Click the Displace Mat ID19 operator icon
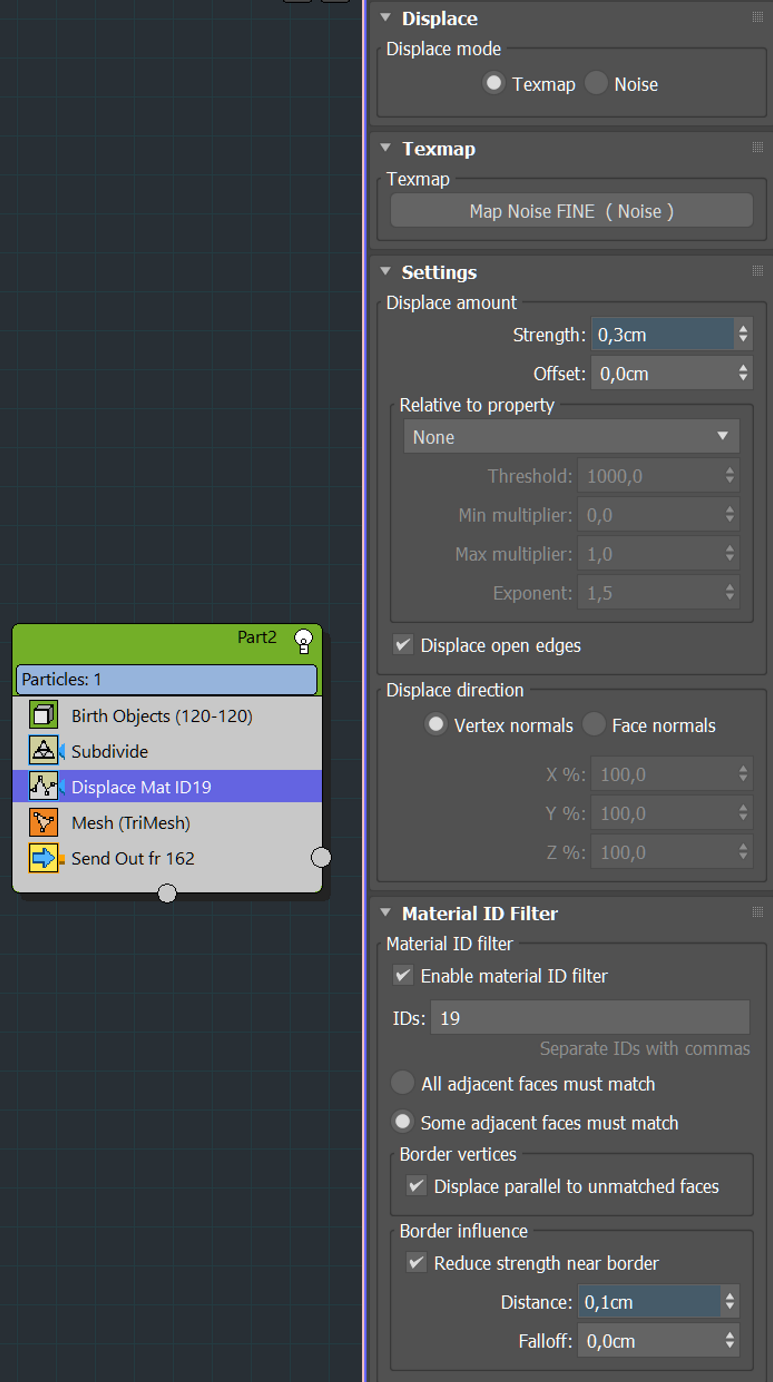Image resolution: width=773 pixels, height=1382 pixels. (x=43, y=787)
